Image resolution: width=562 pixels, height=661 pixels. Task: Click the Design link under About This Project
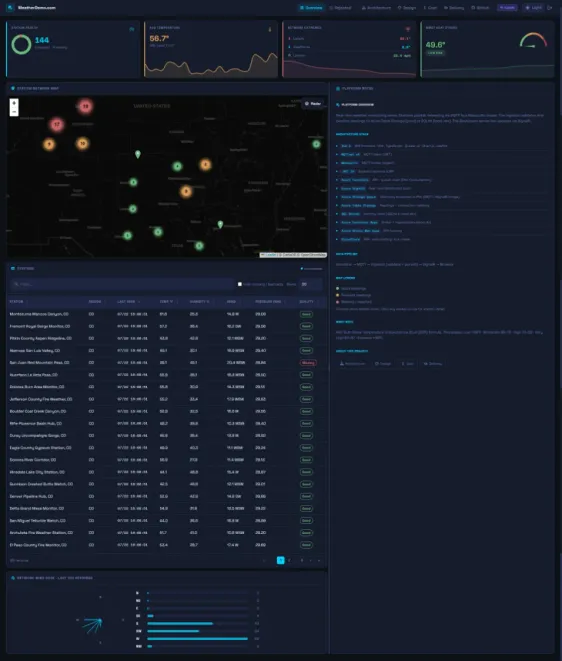click(383, 363)
